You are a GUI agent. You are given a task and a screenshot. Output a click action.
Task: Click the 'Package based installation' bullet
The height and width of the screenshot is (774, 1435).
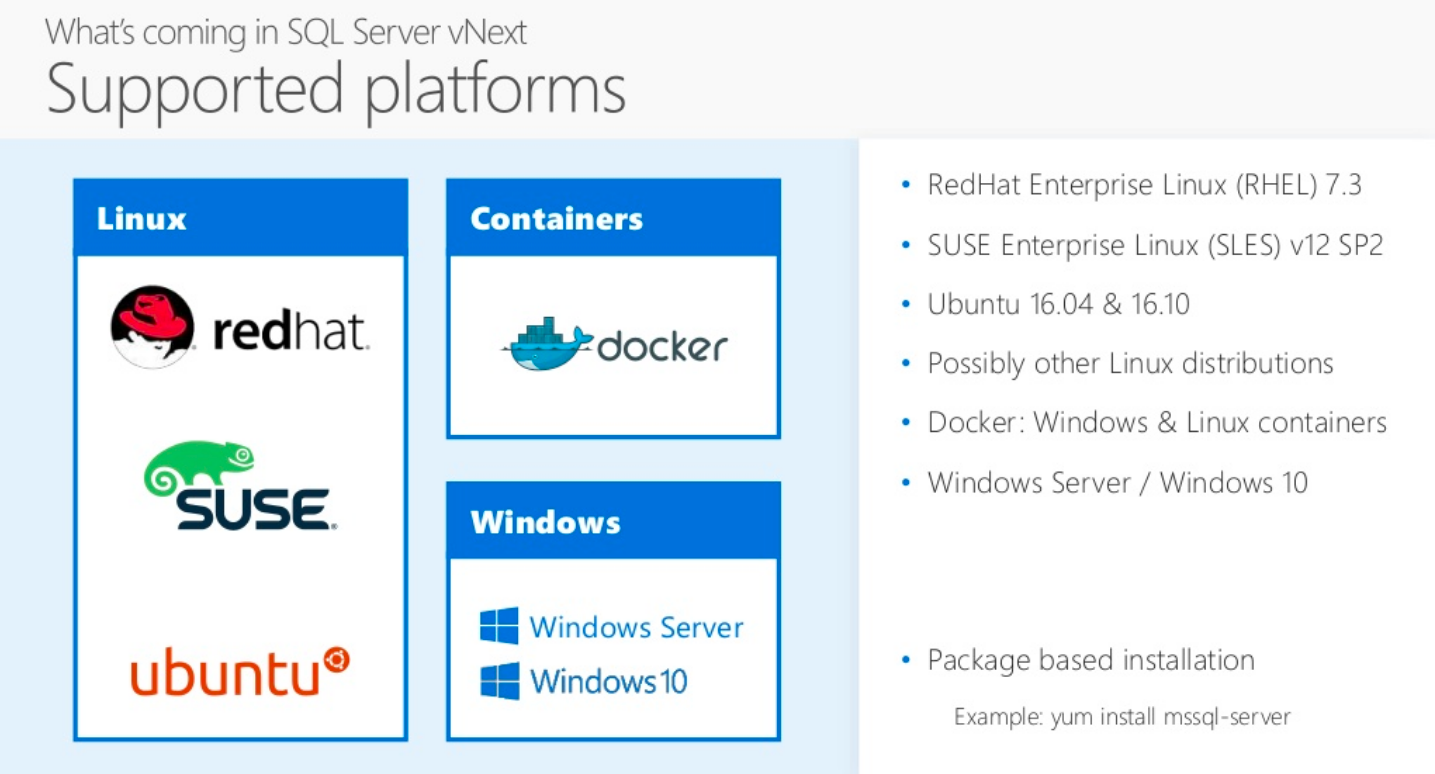click(x=1091, y=660)
